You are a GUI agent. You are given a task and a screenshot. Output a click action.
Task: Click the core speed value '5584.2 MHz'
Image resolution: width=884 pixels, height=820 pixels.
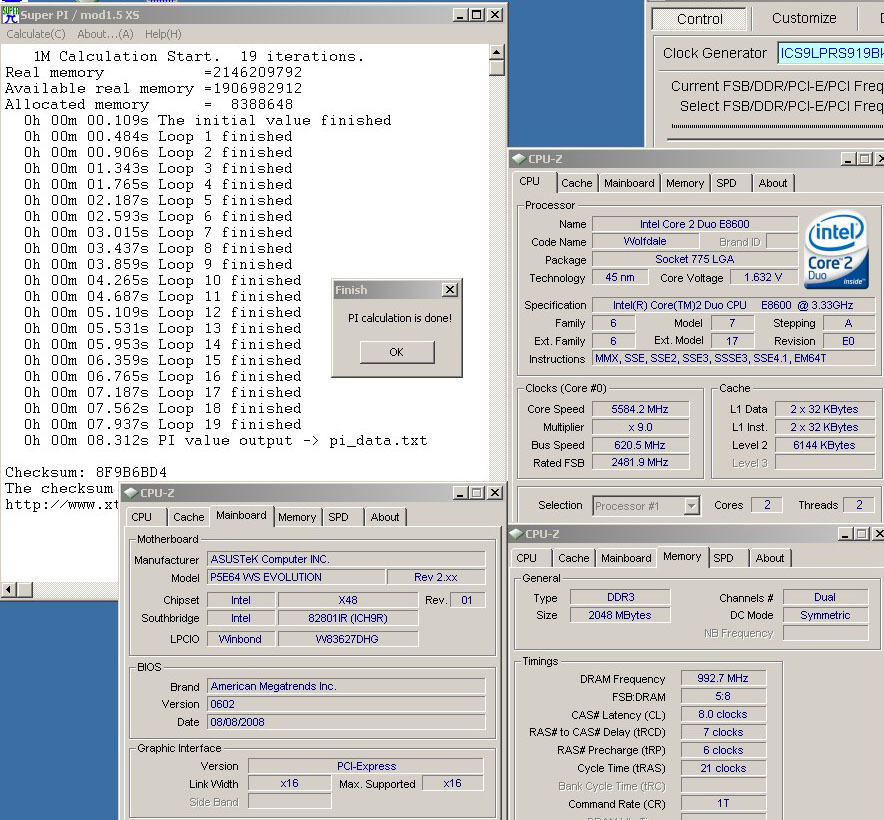point(640,409)
